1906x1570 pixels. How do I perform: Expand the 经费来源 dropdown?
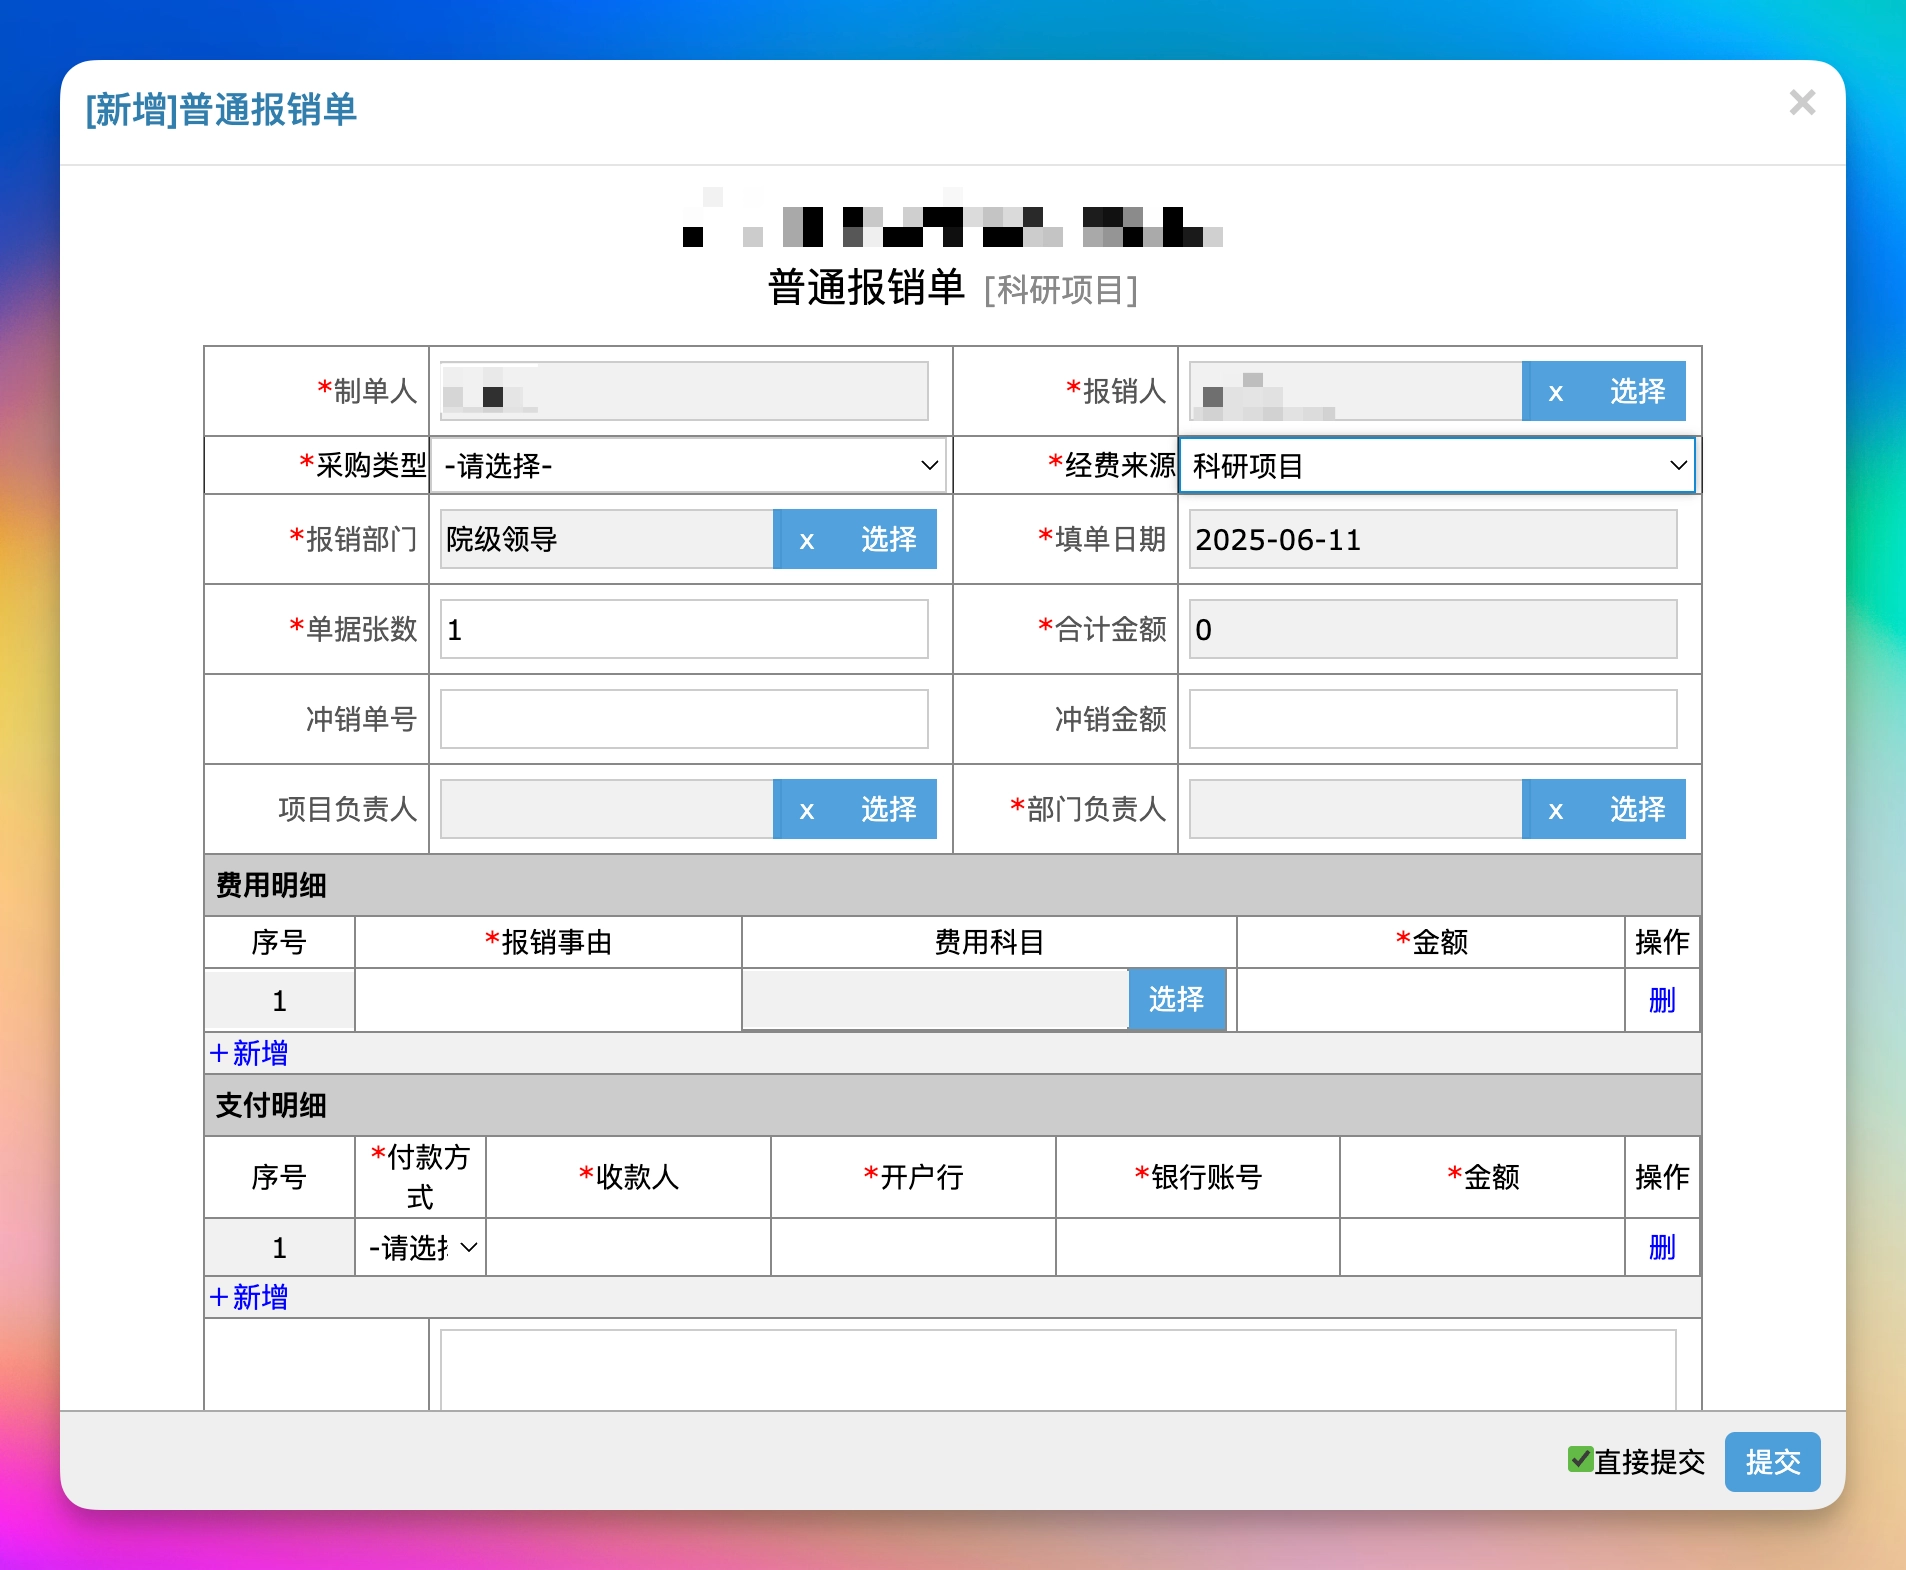point(1437,465)
